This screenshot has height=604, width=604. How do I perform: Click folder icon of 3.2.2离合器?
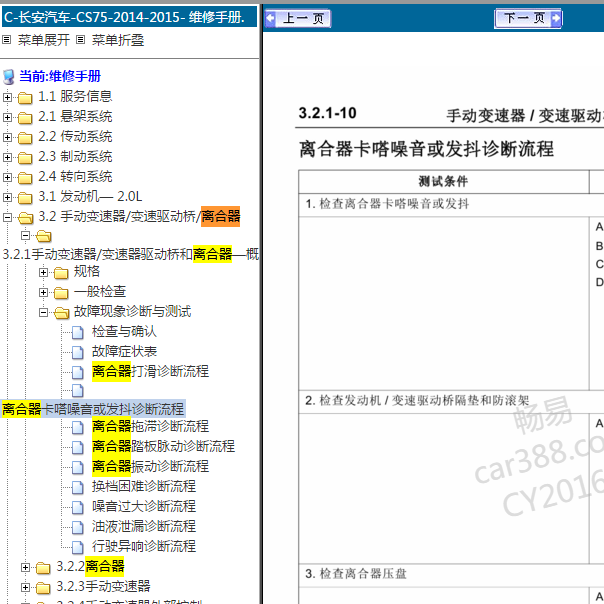(43, 568)
